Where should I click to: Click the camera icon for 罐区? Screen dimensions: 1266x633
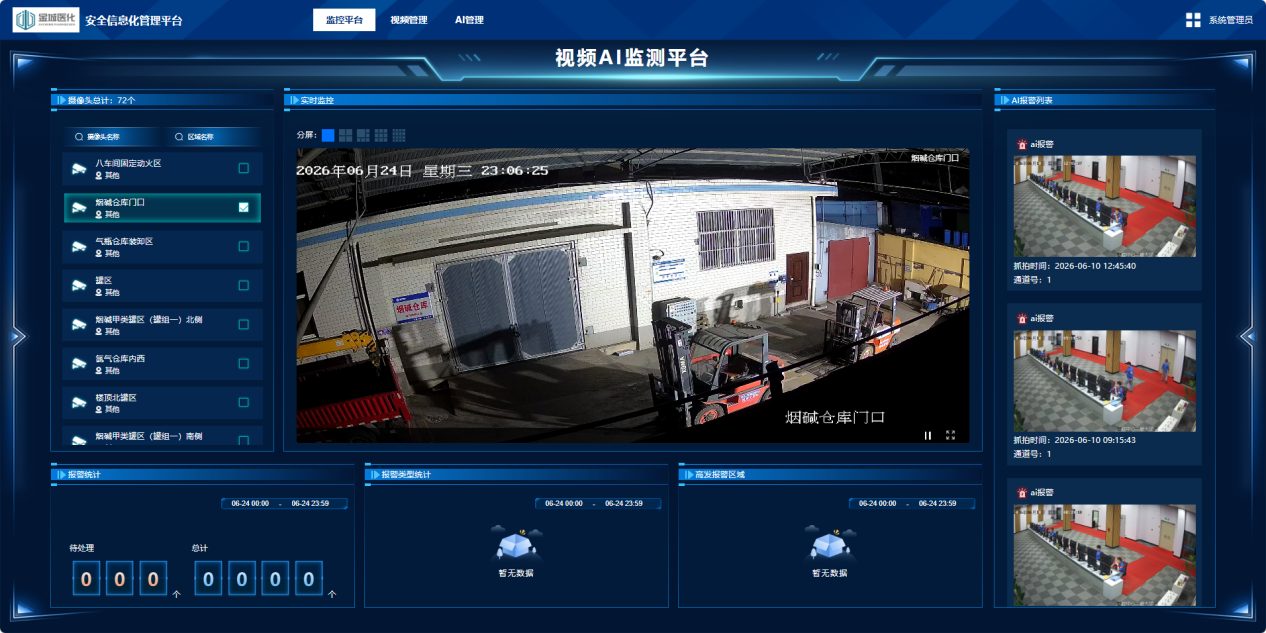coord(79,285)
